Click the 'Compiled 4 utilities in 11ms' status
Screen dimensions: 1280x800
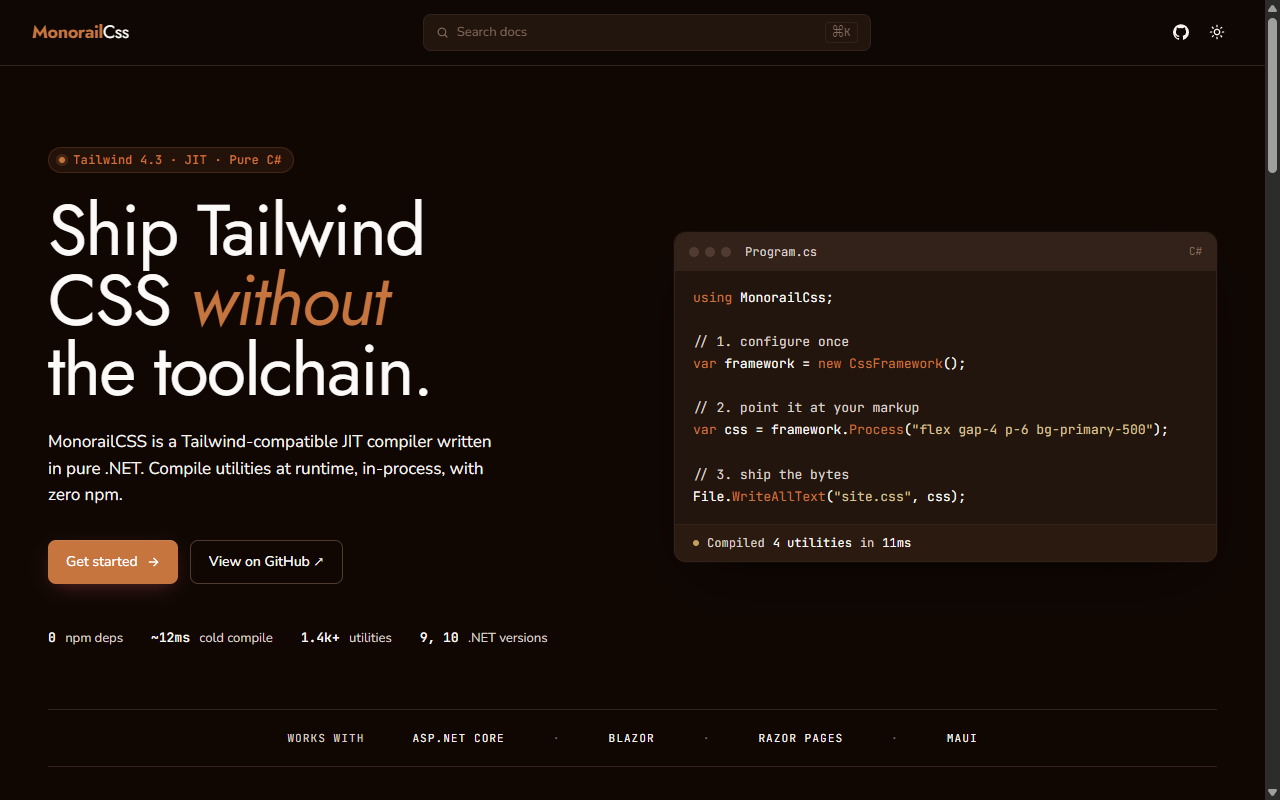tap(802, 543)
